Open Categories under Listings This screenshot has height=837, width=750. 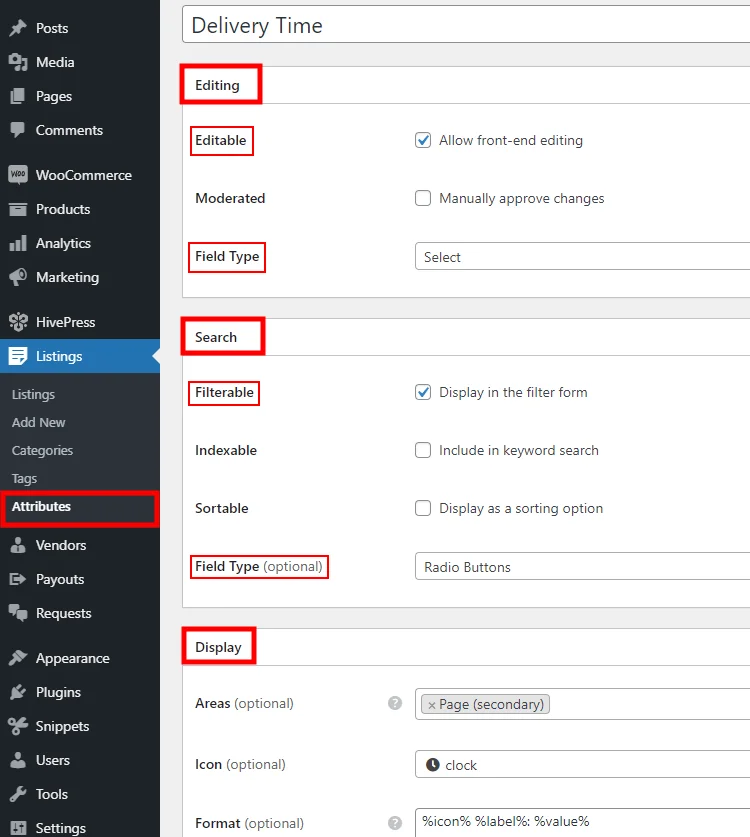[x=42, y=451]
